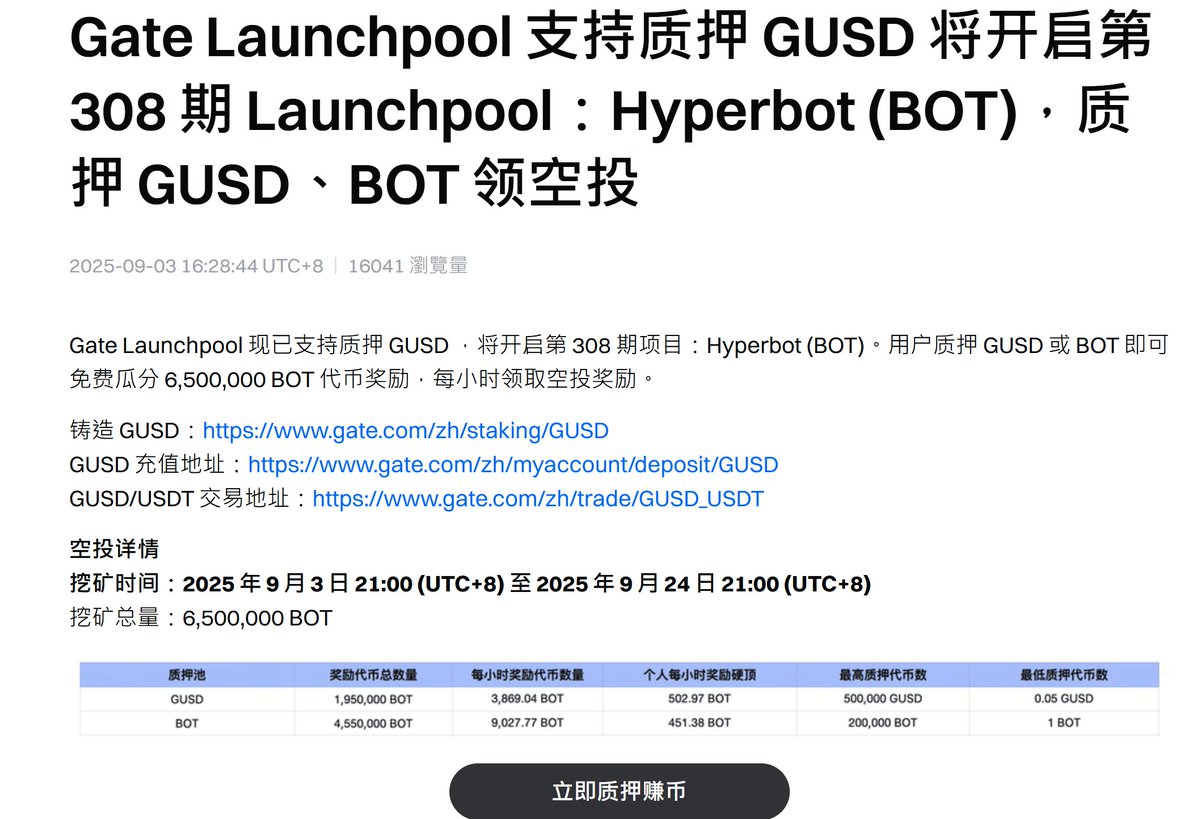Click the 16041 瀏覽量 view count
This screenshot has height=819, width=1200.
tap(408, 266)
